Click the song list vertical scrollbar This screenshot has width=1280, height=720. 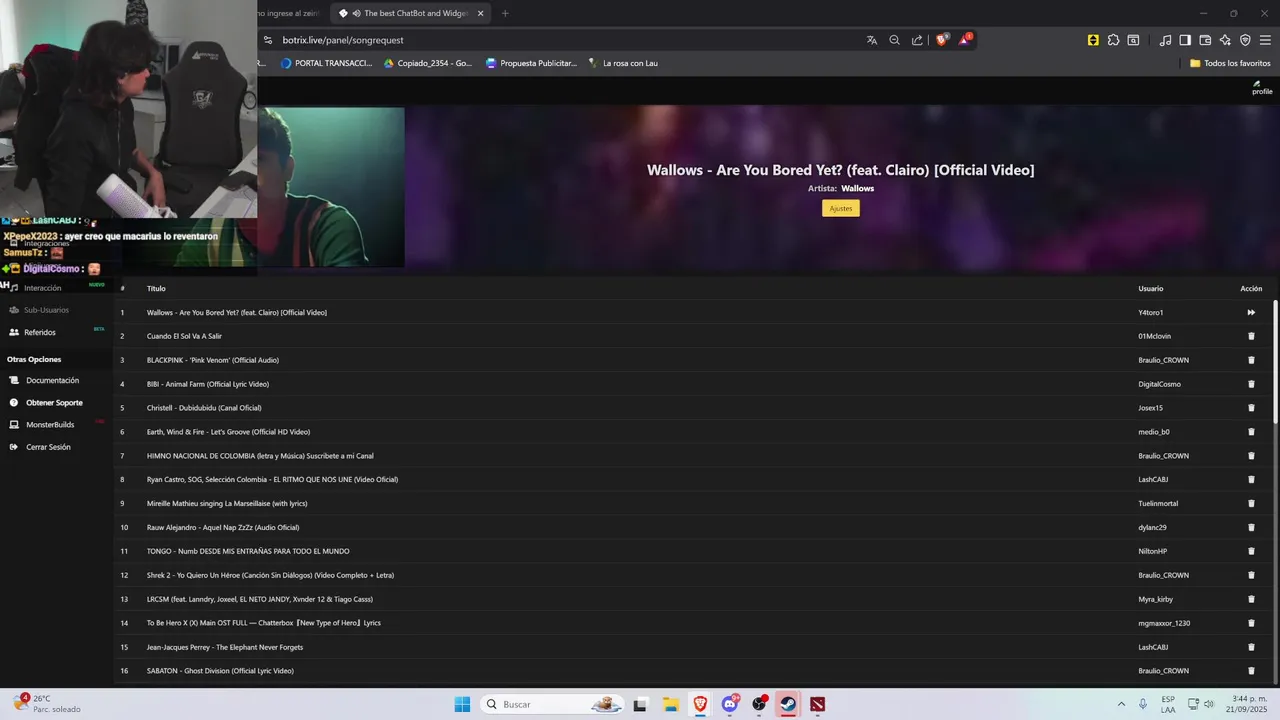(x=1275, y=360)
